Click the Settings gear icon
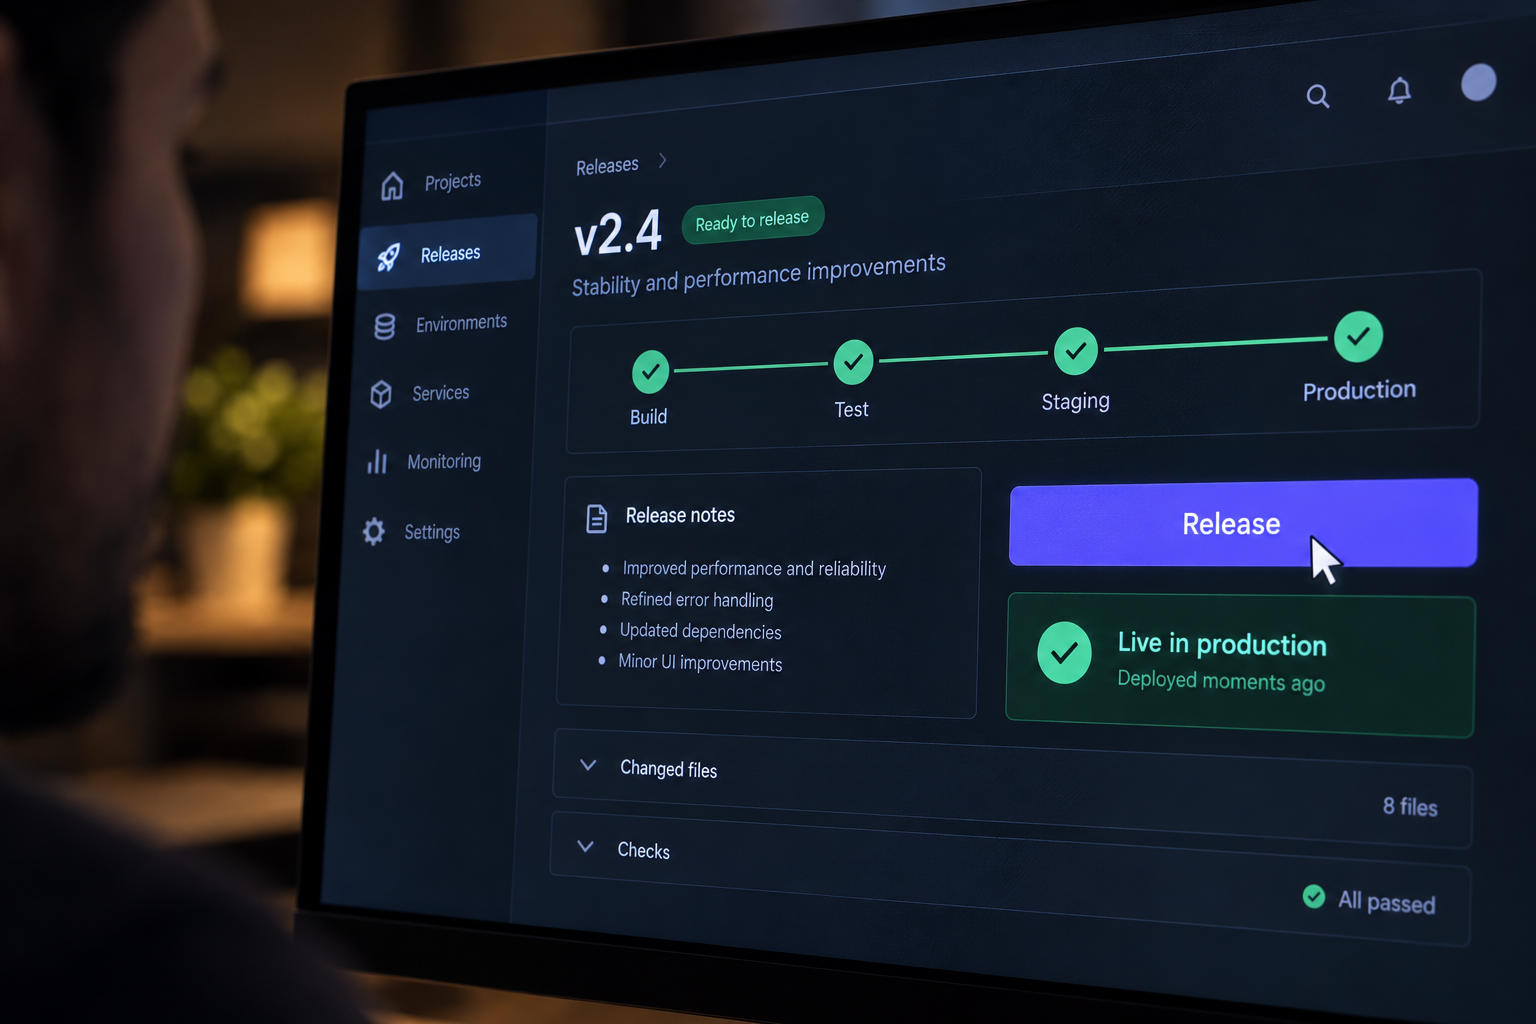The height and width of the screenshot is (1024, 1536). (x=373, y=531)
